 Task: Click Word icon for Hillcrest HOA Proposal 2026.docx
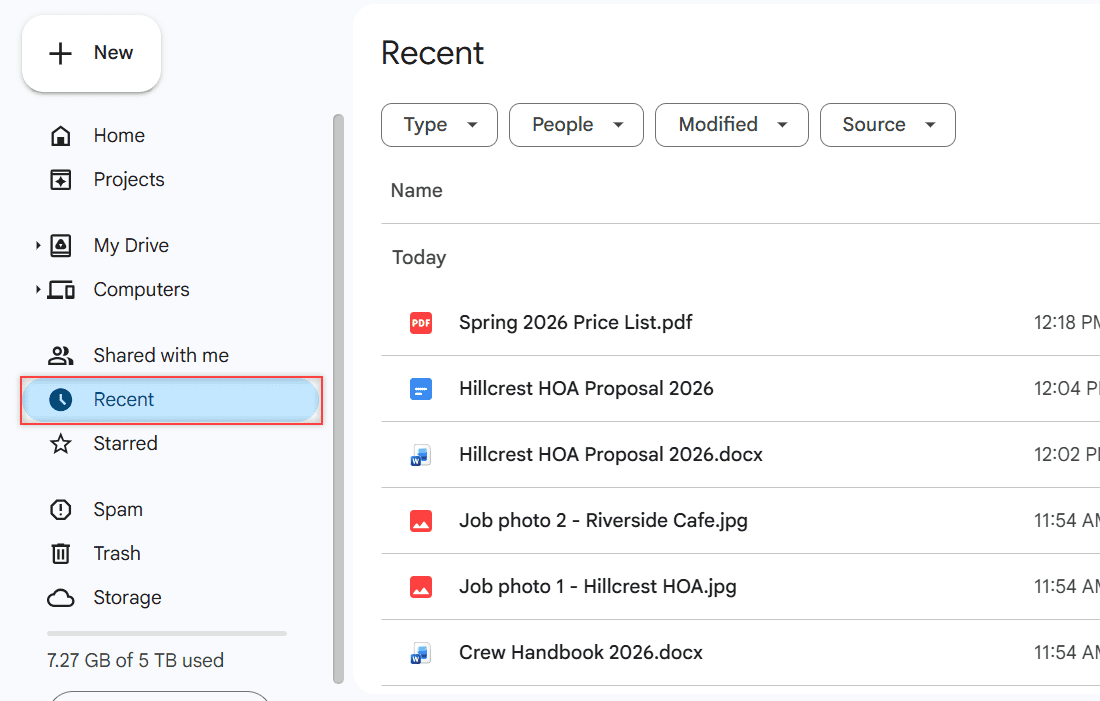coord(421,455)
